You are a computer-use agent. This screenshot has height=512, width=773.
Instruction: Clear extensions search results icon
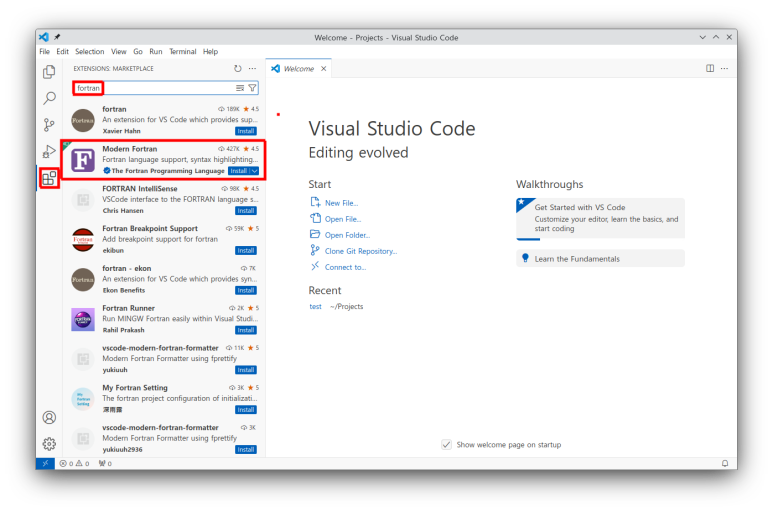point(240,88)
